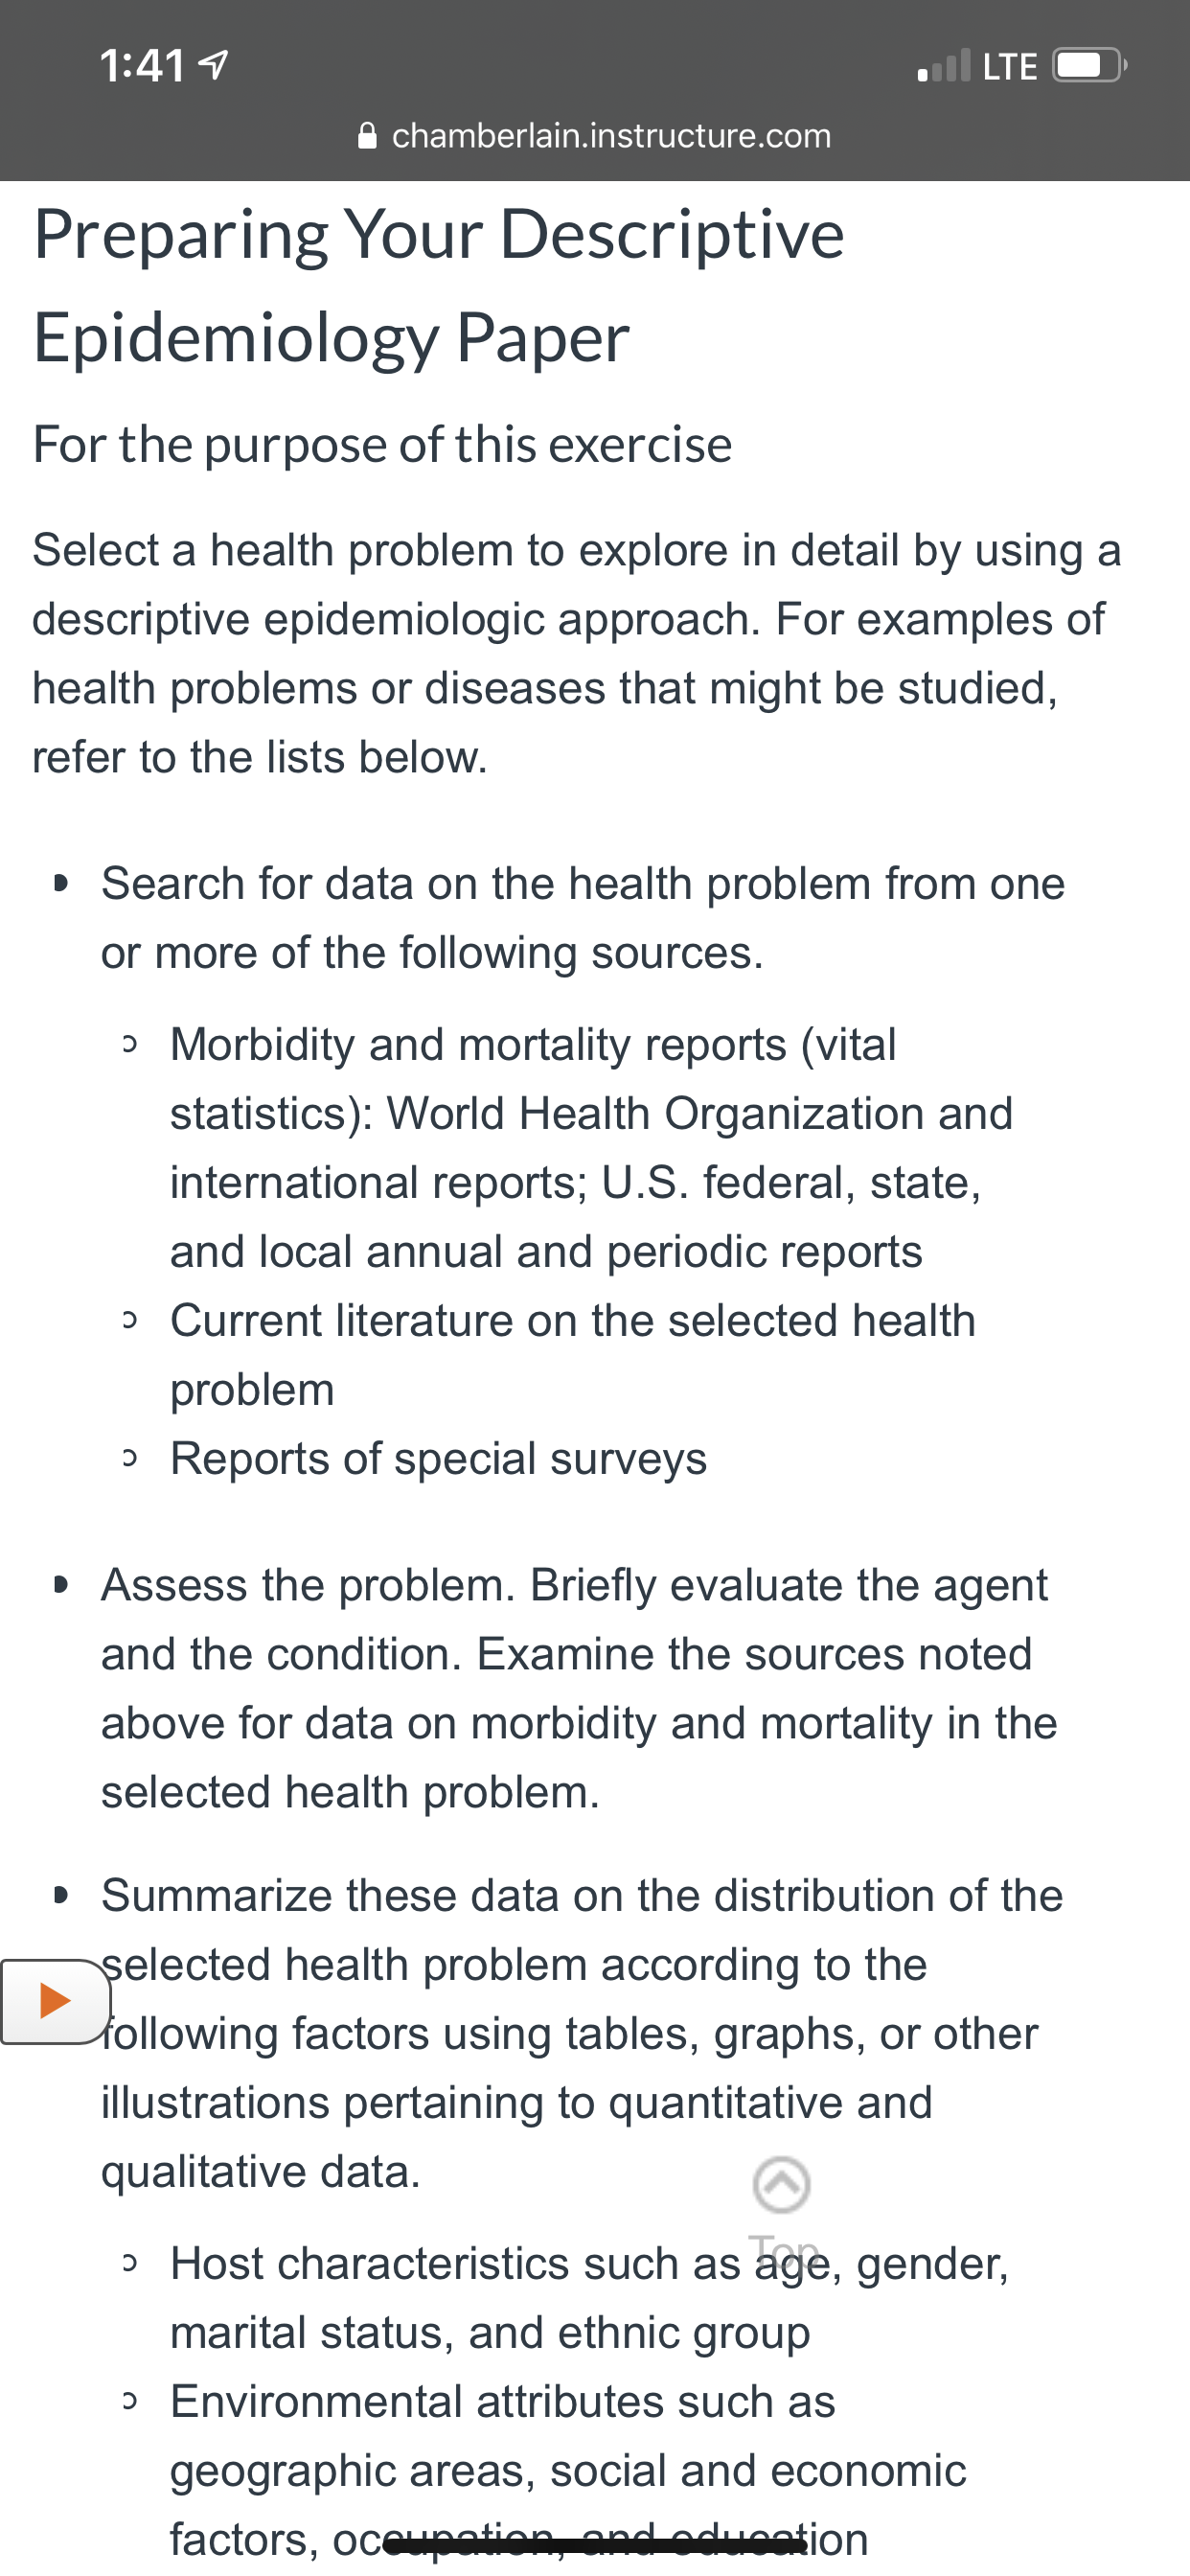Tap the 'Morbidity and mortality reports' sub-bullet
This screenshot has height=2576, width=1190.
591,1148
